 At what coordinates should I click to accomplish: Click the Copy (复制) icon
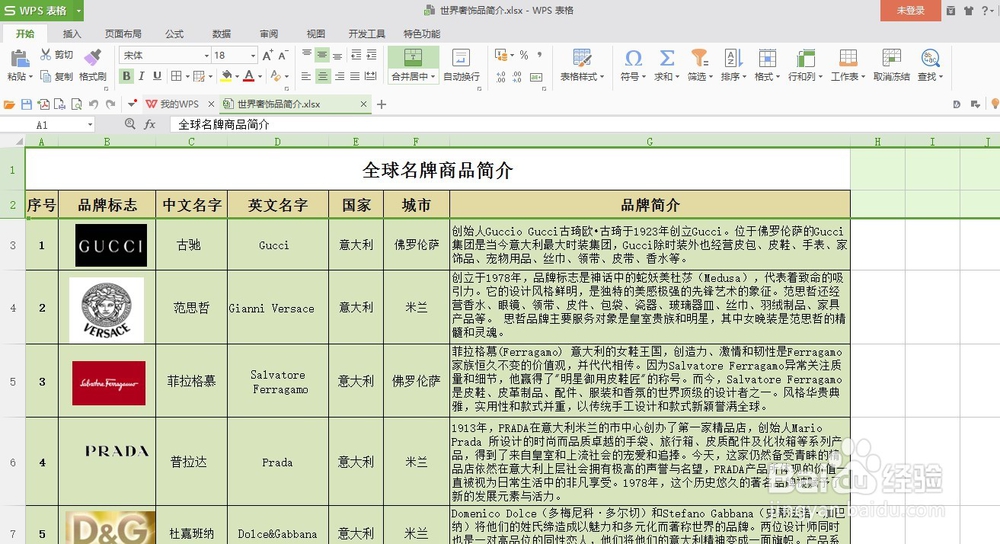45,76
